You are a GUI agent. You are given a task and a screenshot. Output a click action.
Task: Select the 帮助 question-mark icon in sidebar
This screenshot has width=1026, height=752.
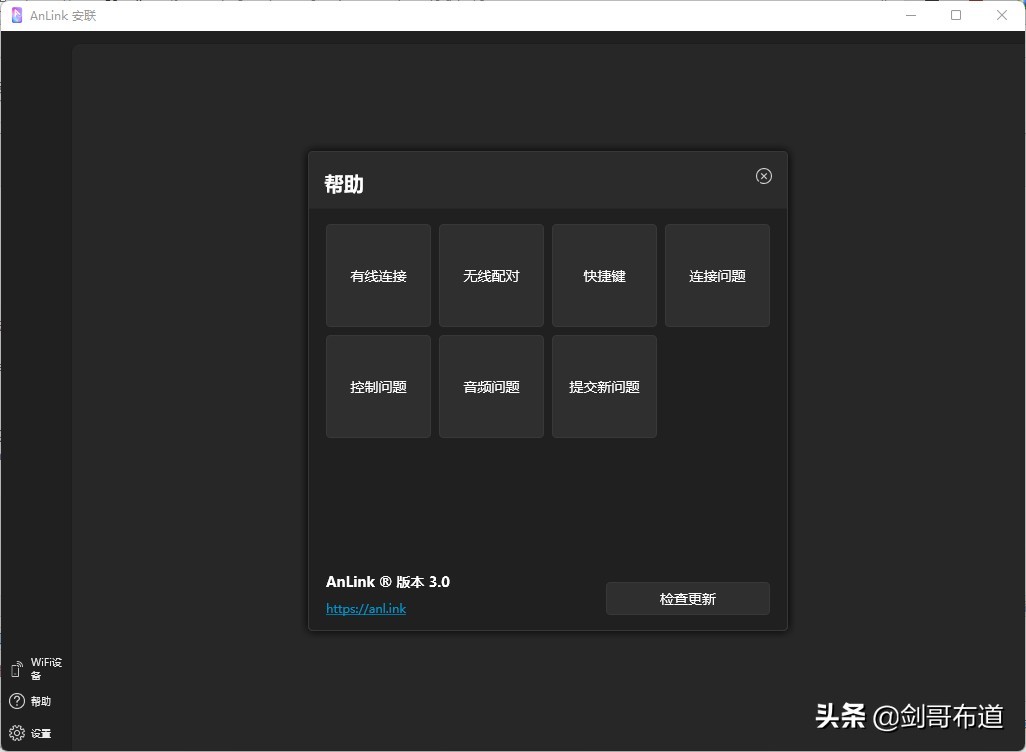[17, 700]
